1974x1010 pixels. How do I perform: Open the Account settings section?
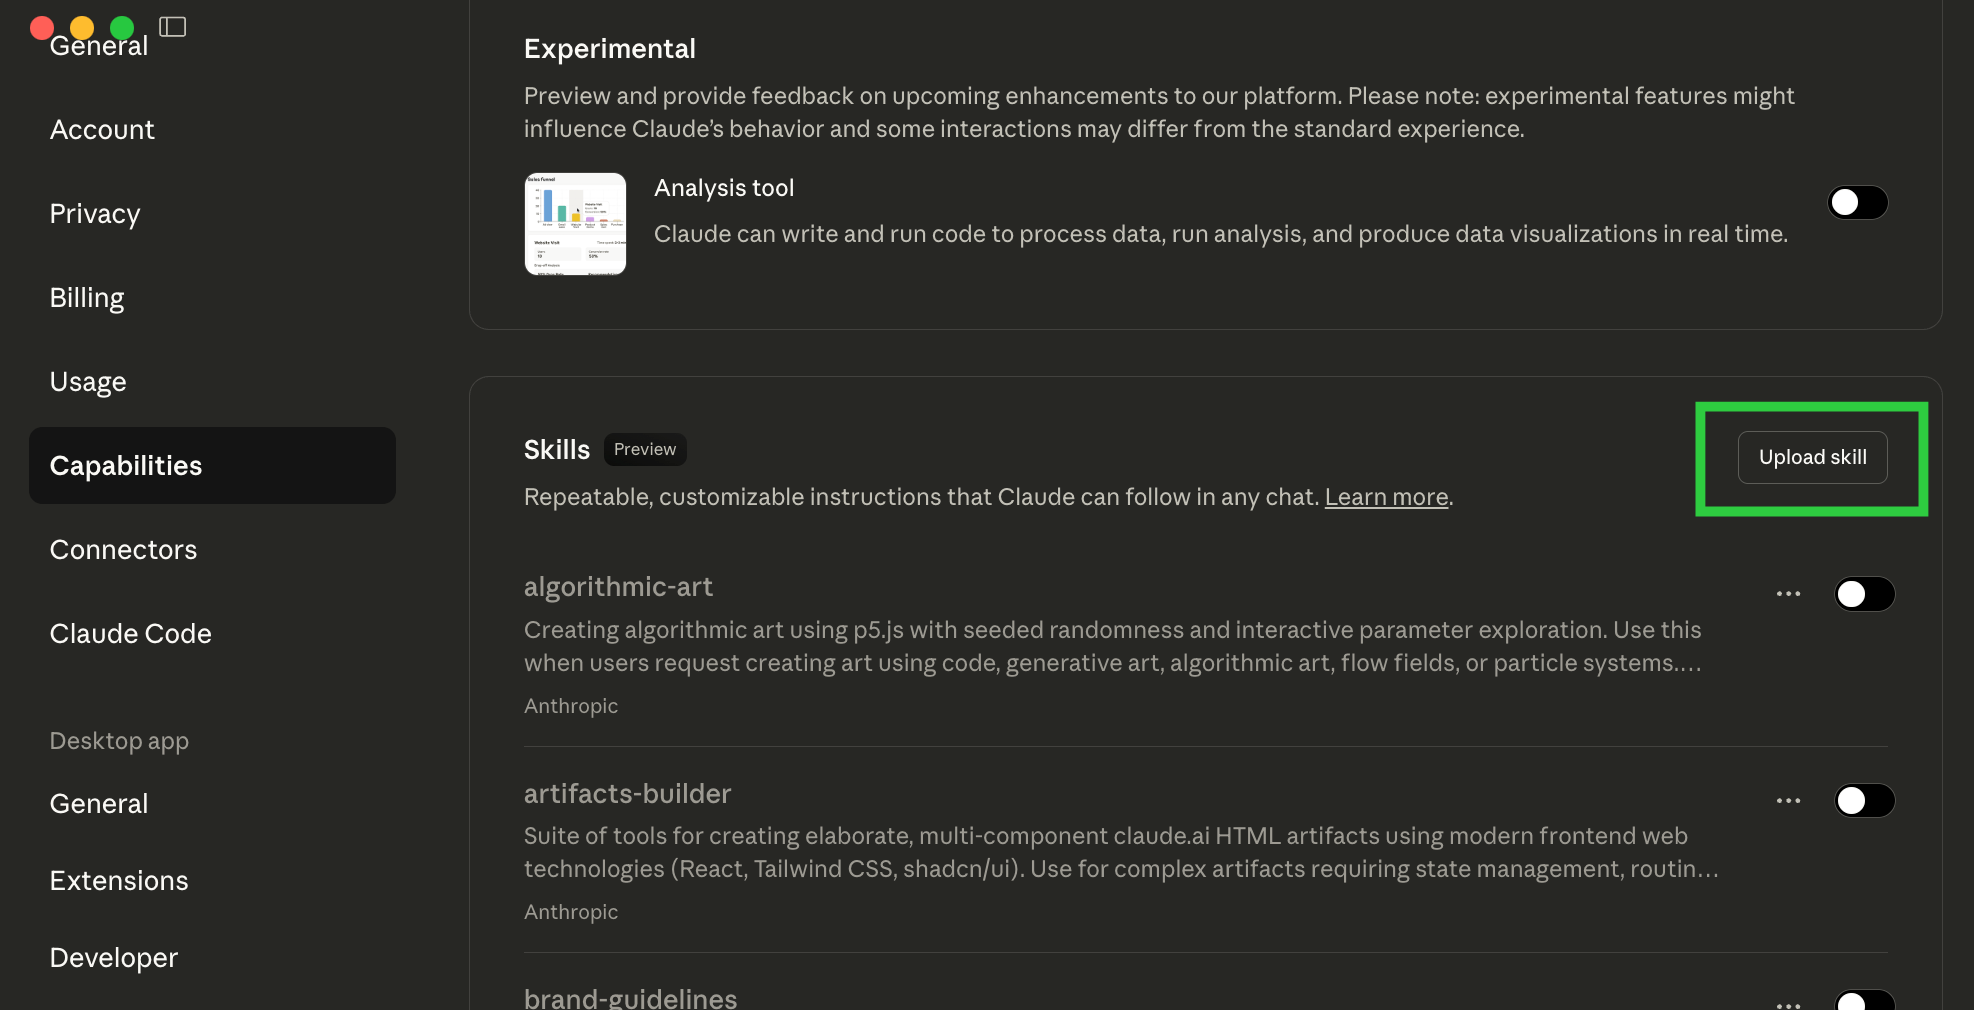[102, 130]
